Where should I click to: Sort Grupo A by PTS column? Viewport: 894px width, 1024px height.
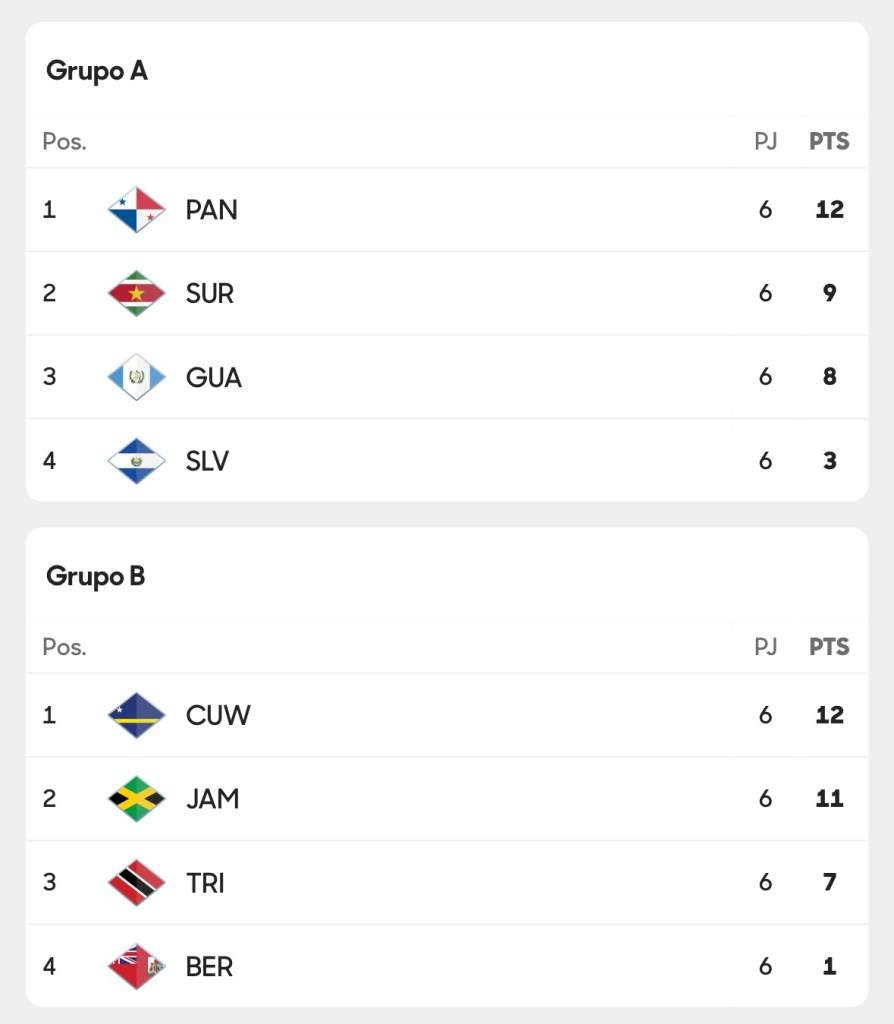[829, 141]
